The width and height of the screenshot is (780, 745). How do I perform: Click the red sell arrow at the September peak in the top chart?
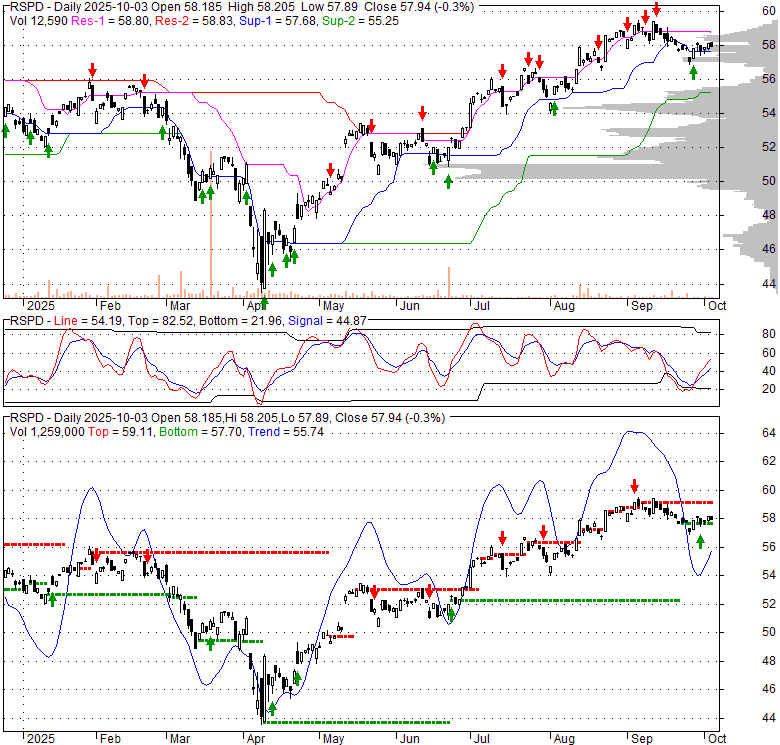656,10
